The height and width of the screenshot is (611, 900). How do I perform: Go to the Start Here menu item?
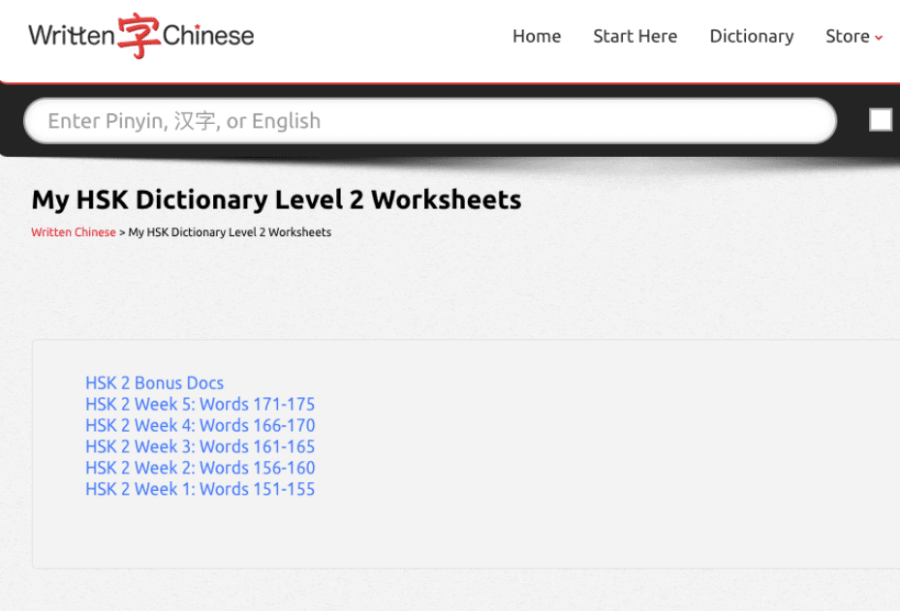pos(635,36)
